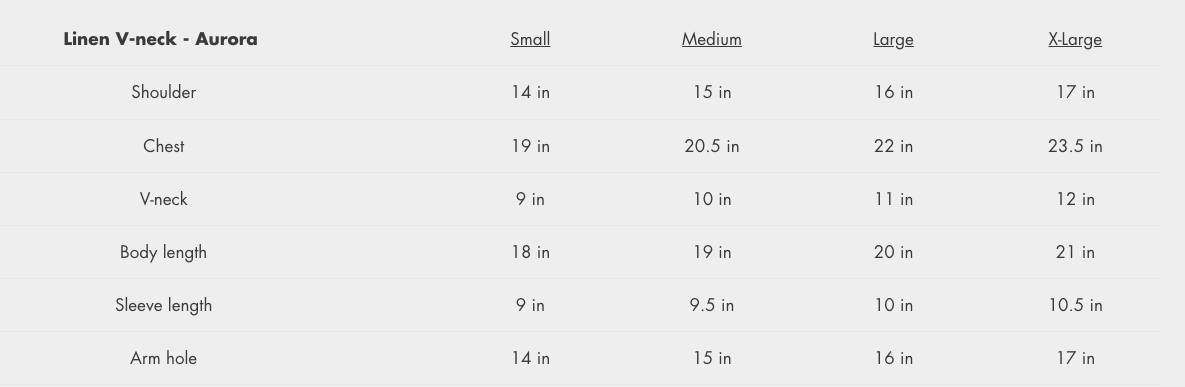Select the Linen V-neck - Aurora title

pos(160,39)
